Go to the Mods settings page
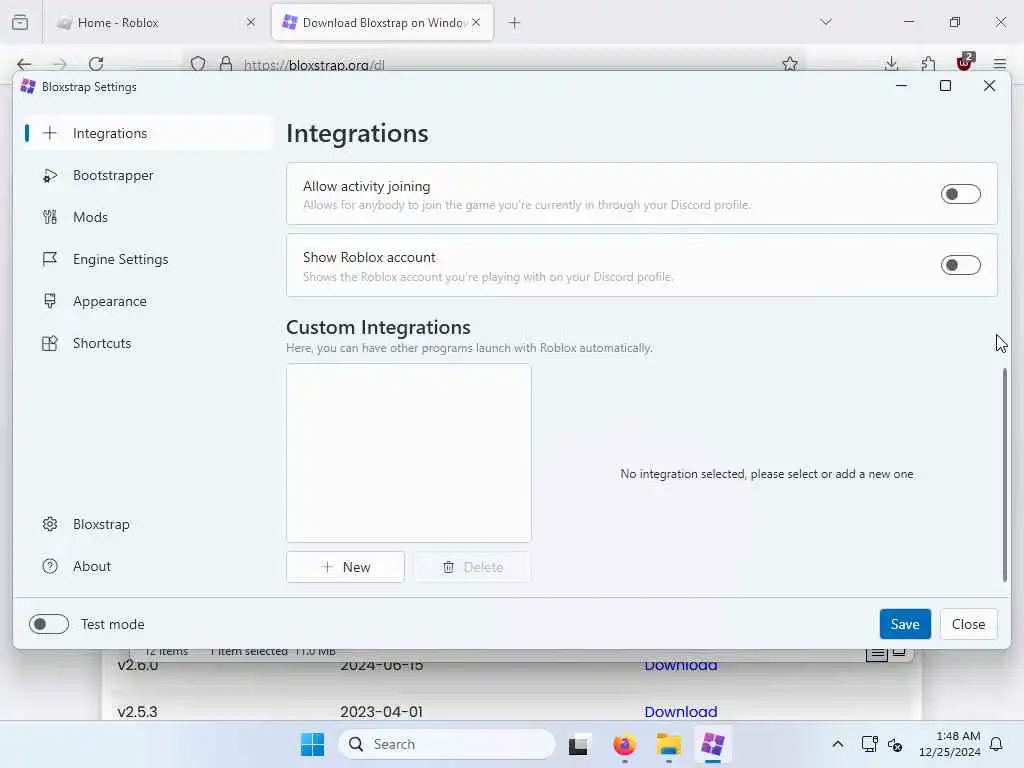 point(148,217)
